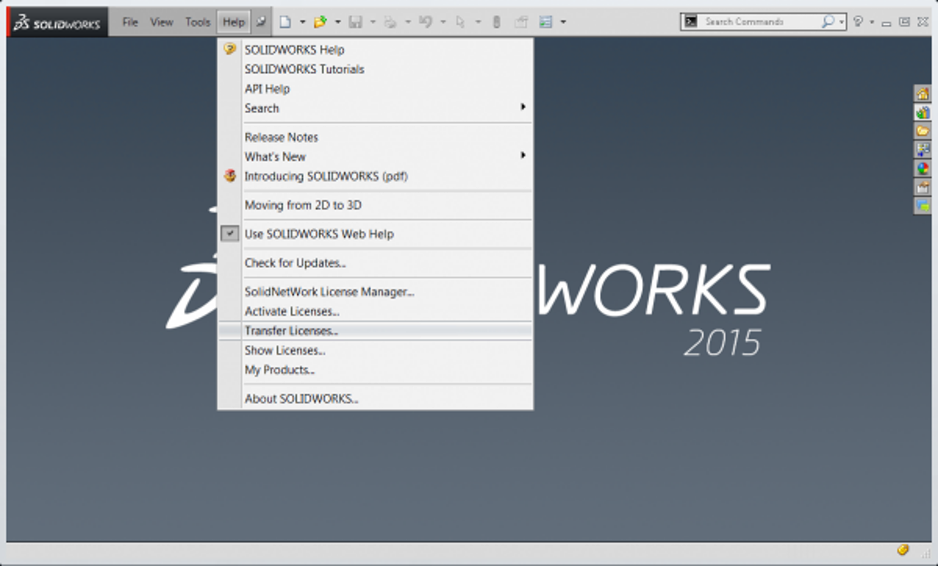Expand the Undo dropdown arrow
The image size is (938, 566).
(443, 22)
